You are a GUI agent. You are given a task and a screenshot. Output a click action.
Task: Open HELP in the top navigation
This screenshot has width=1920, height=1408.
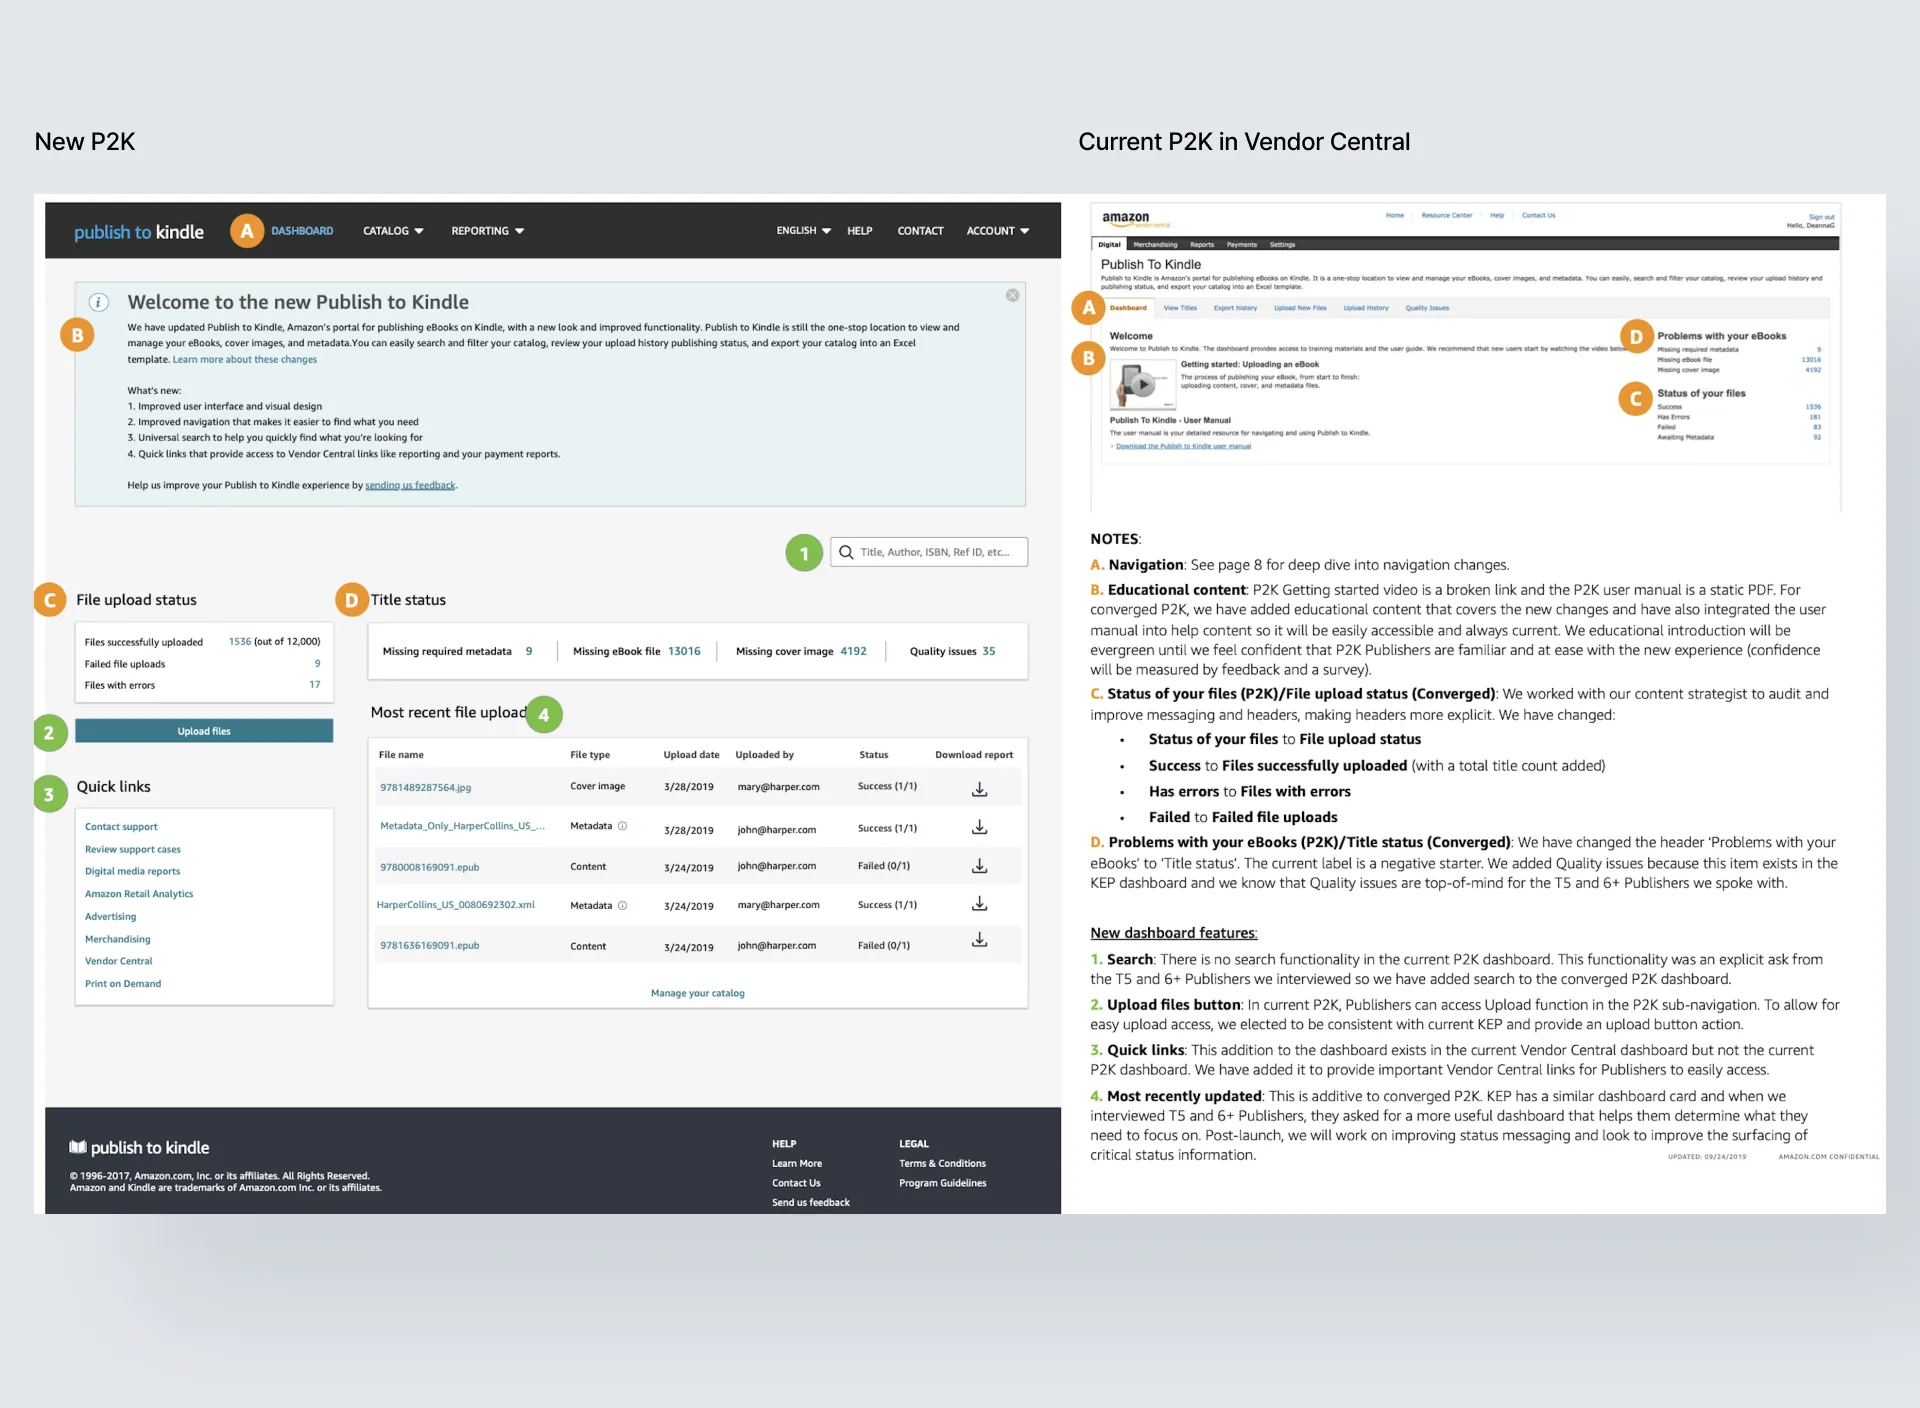pos(859,231)
